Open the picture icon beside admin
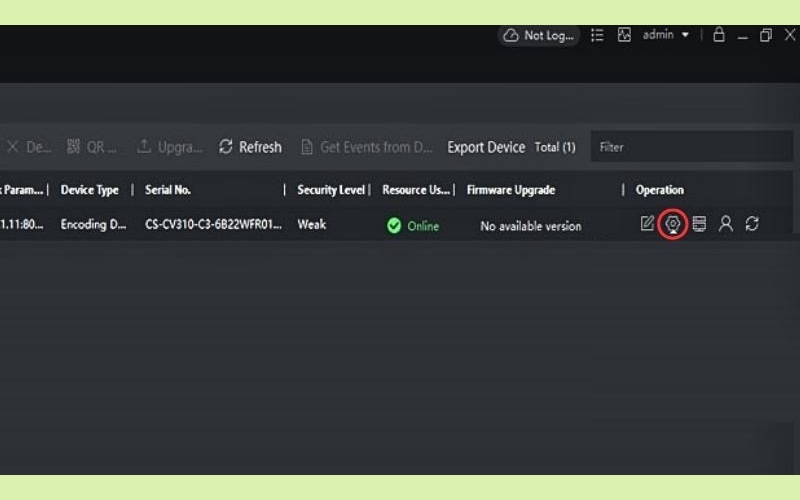The width and height of the screenshot is (800, 500). pos(624,35)
